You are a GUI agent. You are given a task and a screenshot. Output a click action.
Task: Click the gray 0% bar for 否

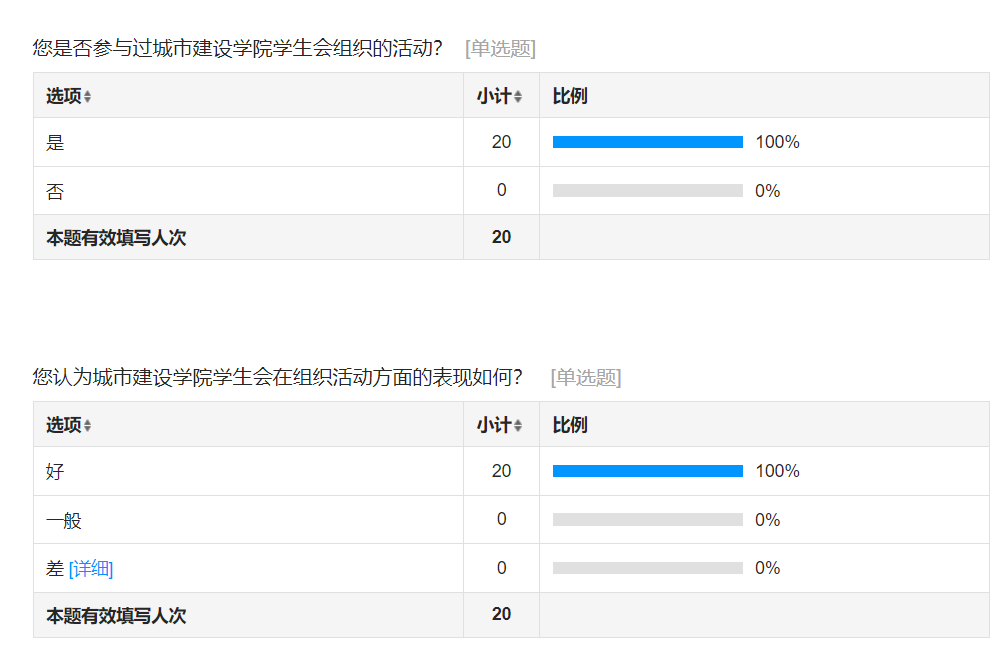coord(647,191)
